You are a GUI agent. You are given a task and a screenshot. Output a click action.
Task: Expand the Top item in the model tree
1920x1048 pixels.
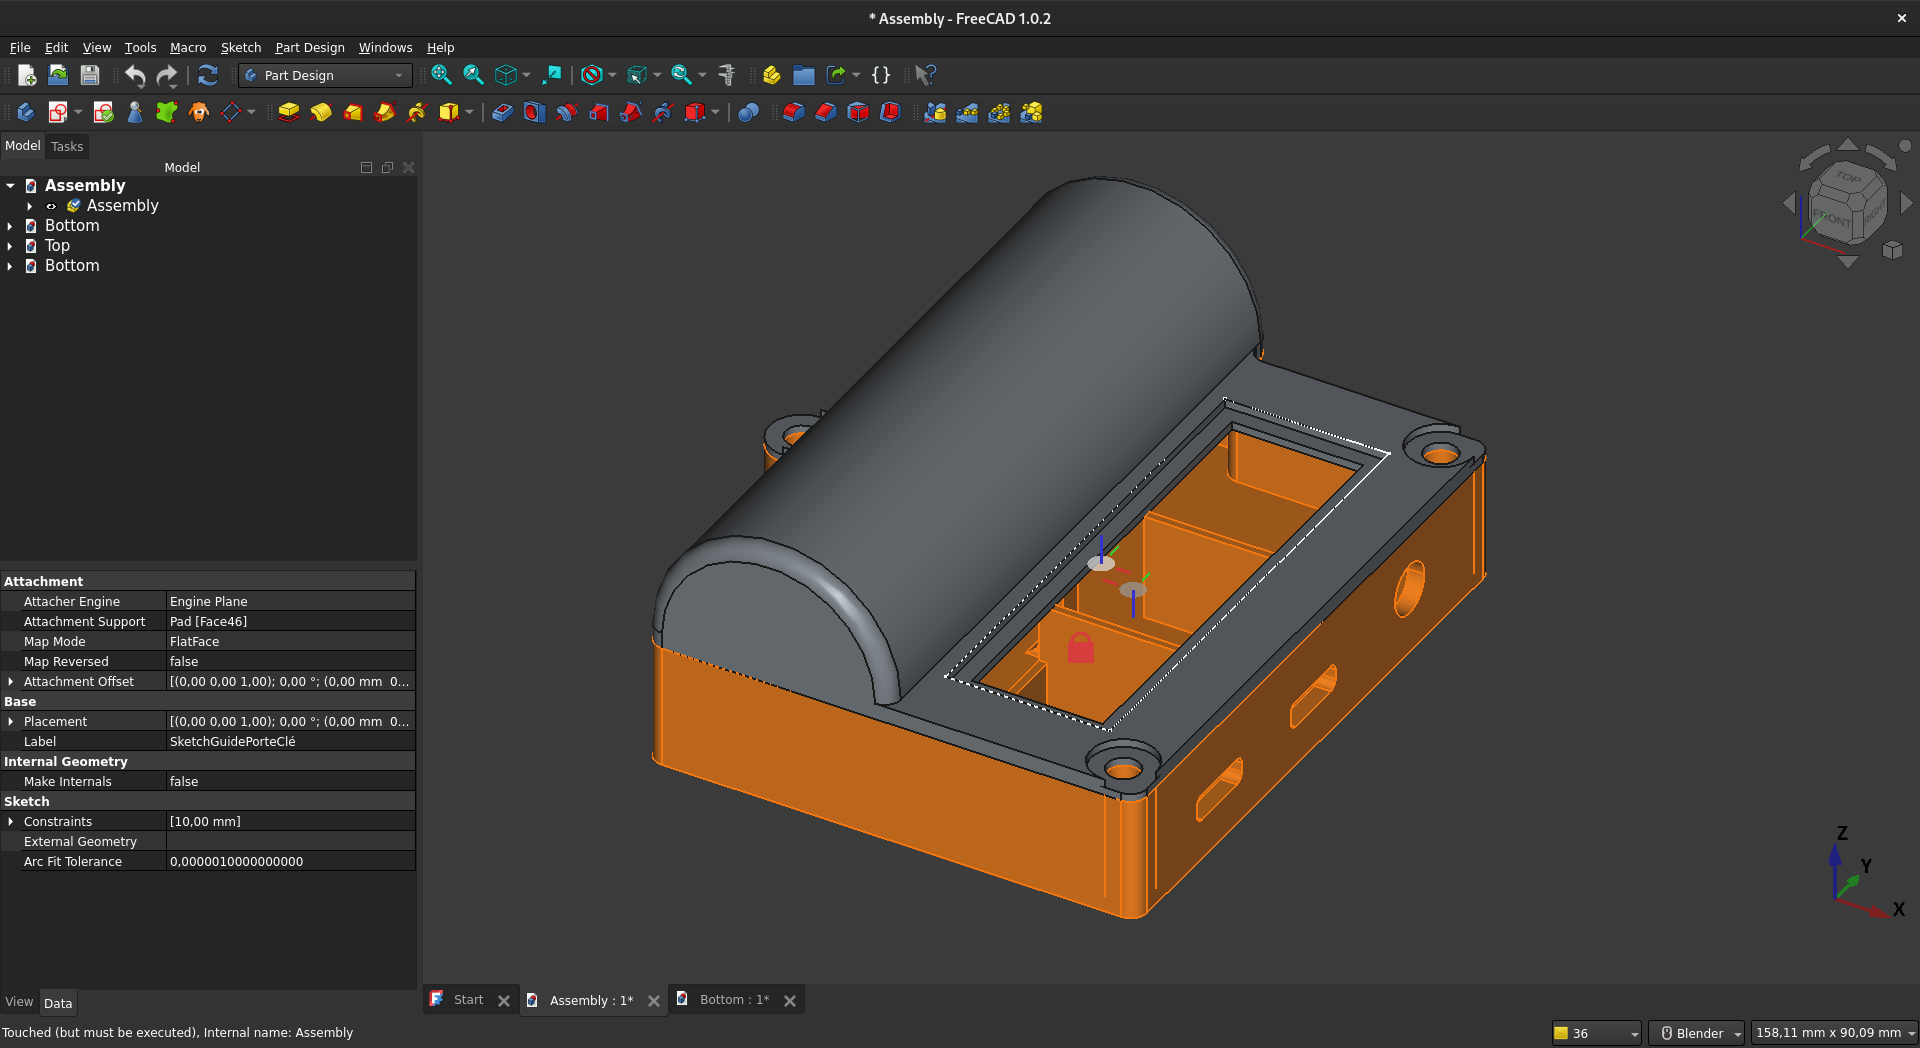click(10, 246)
